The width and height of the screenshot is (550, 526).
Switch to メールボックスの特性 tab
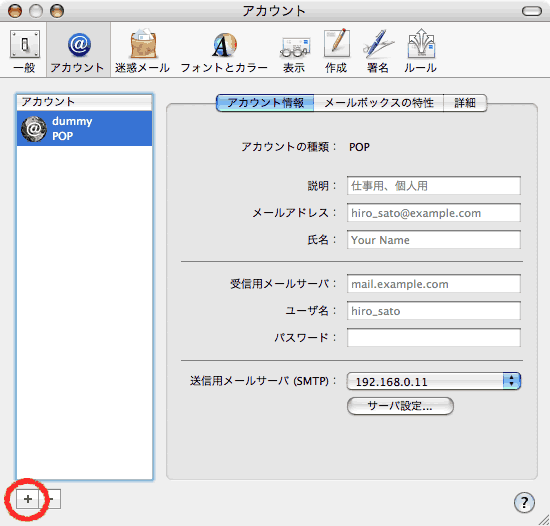click(378, 103)
